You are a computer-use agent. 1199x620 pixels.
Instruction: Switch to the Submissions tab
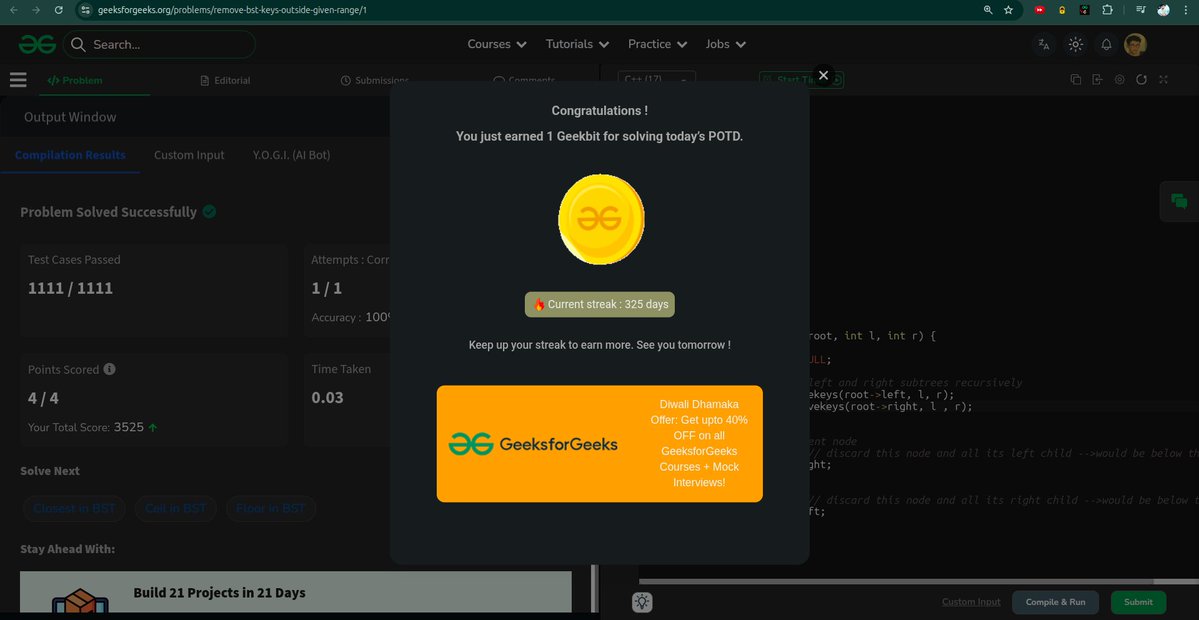point(375,80)
